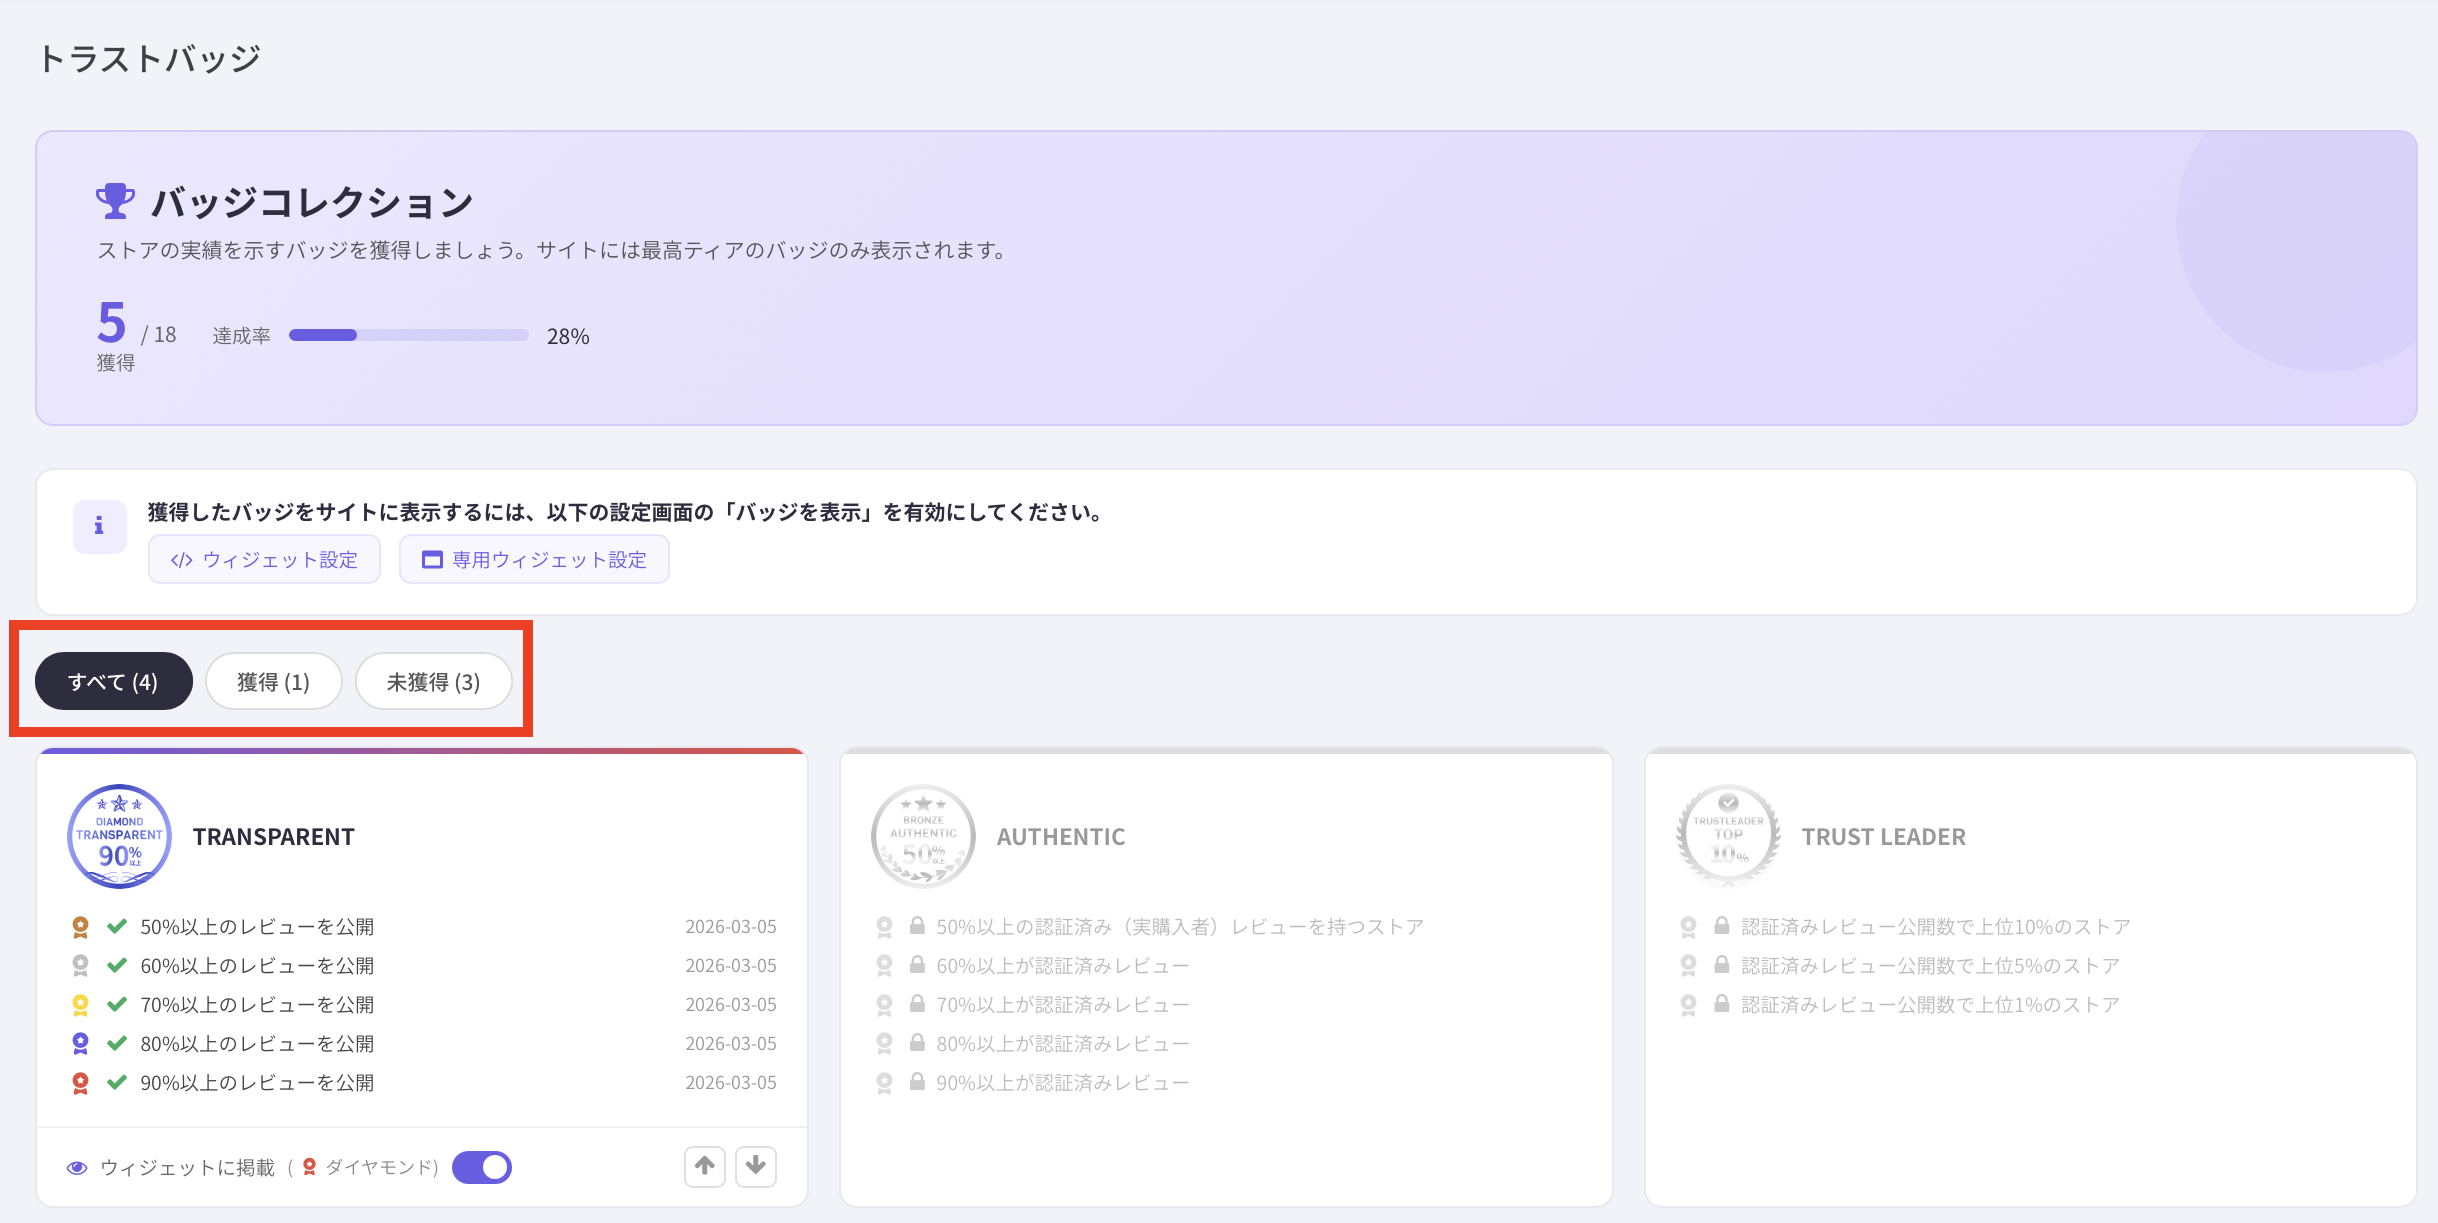Click the eye icon next to ウィジェットに掲載
Image resolution: width=2438 pixels, height=1223 pixels.
click(77, 1168)
